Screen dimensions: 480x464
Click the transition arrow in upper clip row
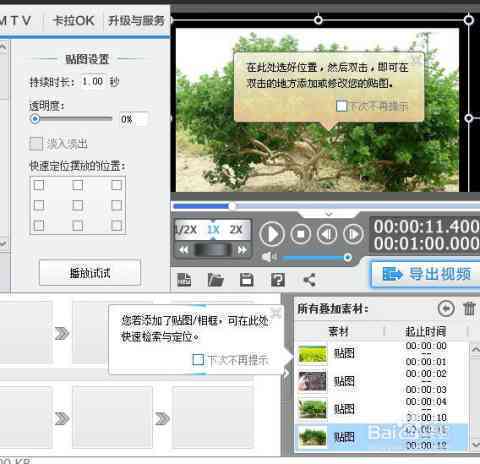pyautogui.click(x=62, y=333)
